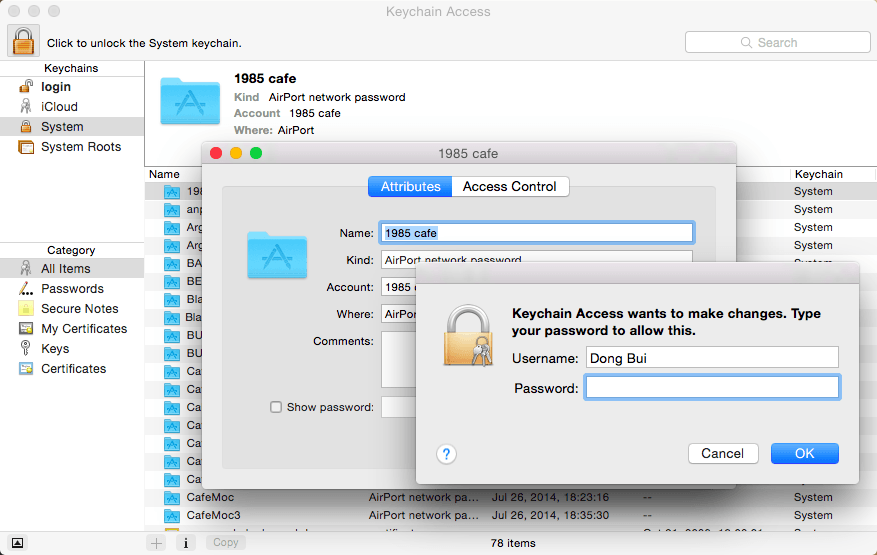Select the iCloud keychain

59,107
